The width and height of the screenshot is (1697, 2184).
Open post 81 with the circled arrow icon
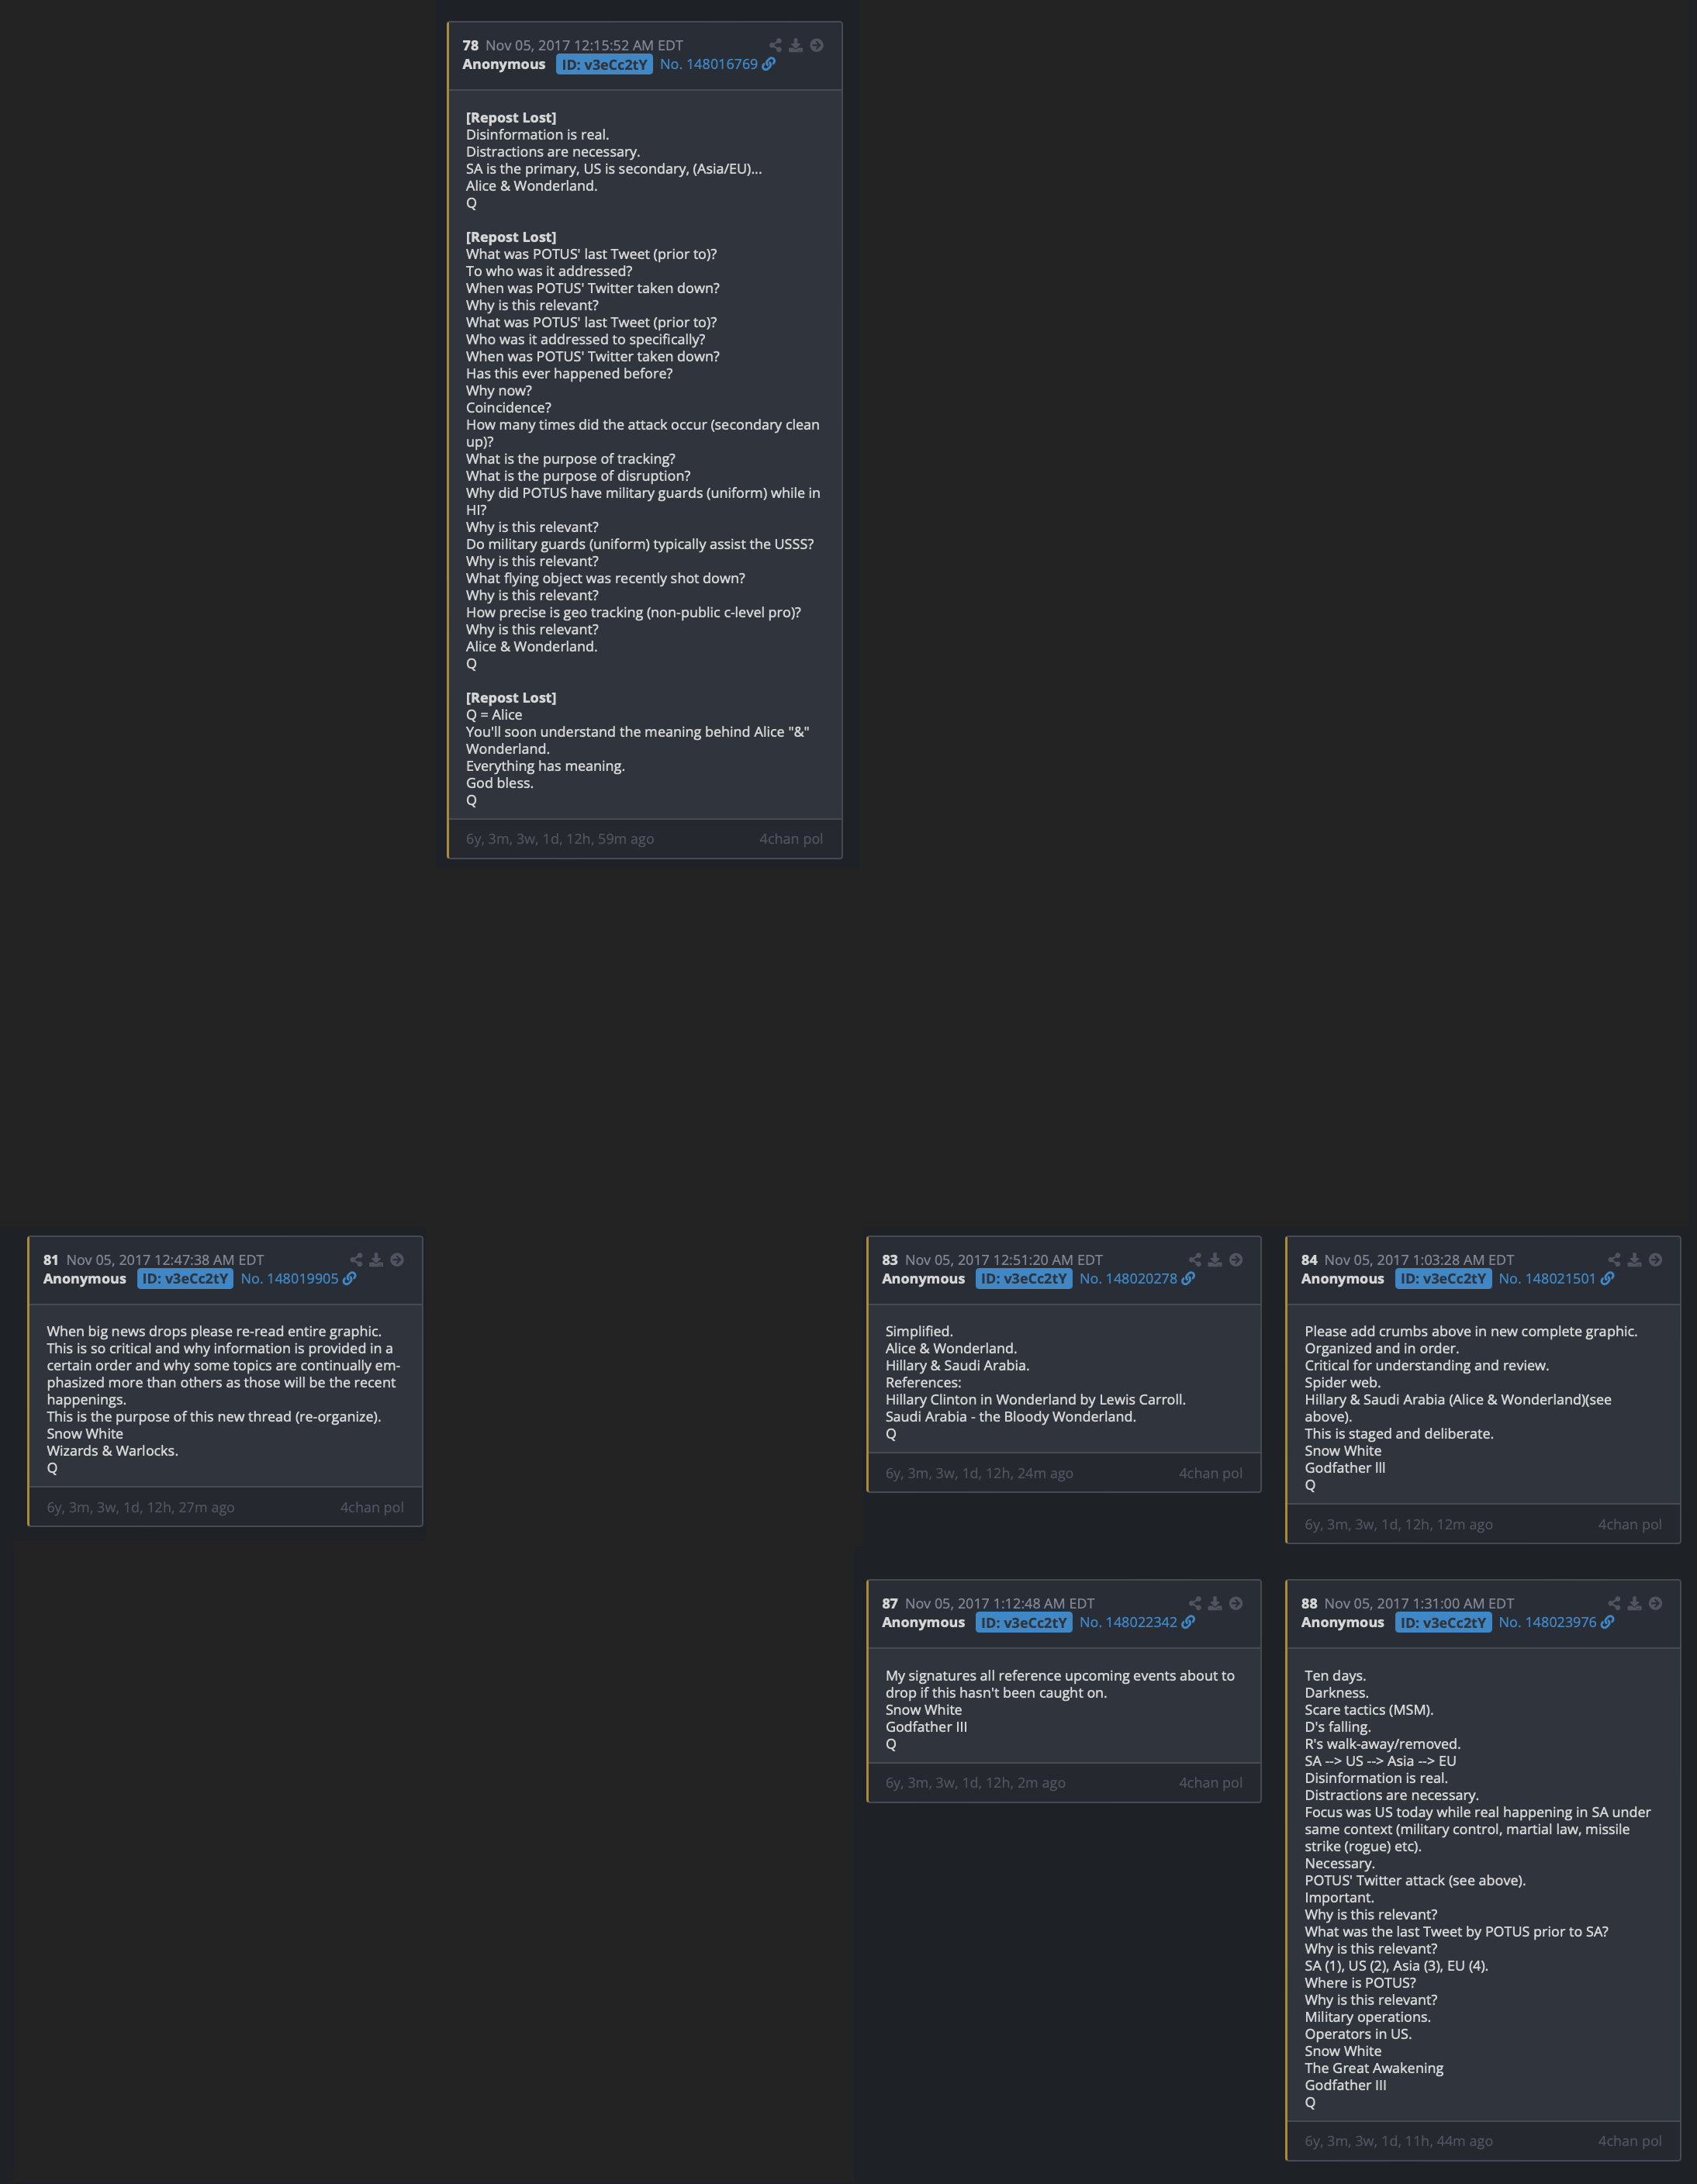(398, 1260)
